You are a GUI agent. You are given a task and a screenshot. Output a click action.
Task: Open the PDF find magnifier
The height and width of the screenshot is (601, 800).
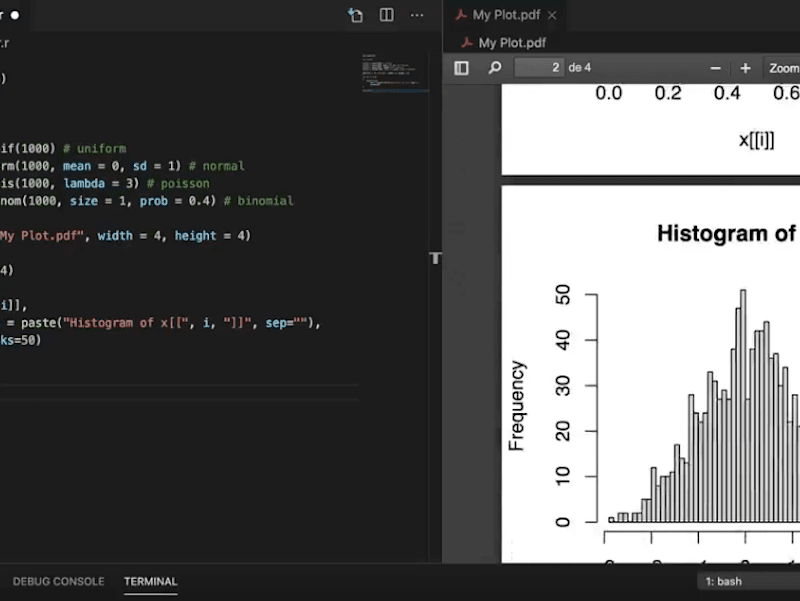pyautogui.click(x=494, y=68)
